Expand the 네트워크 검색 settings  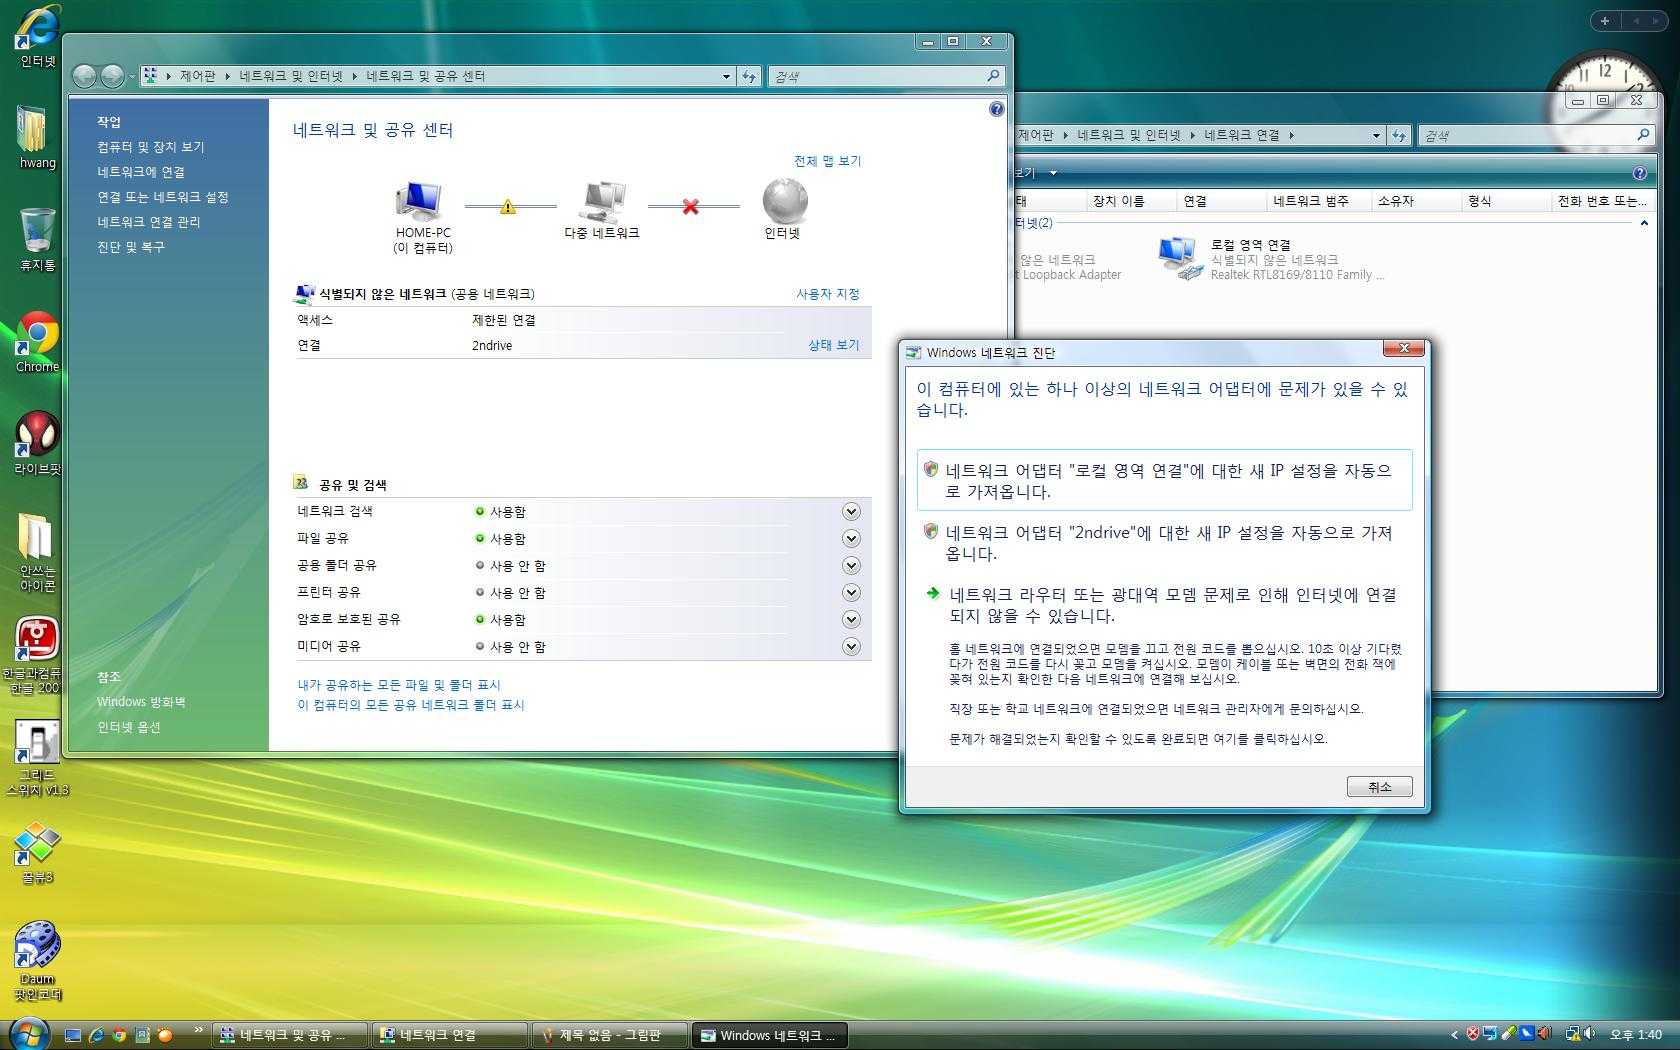pyautogui.click(x=851, y=512)
